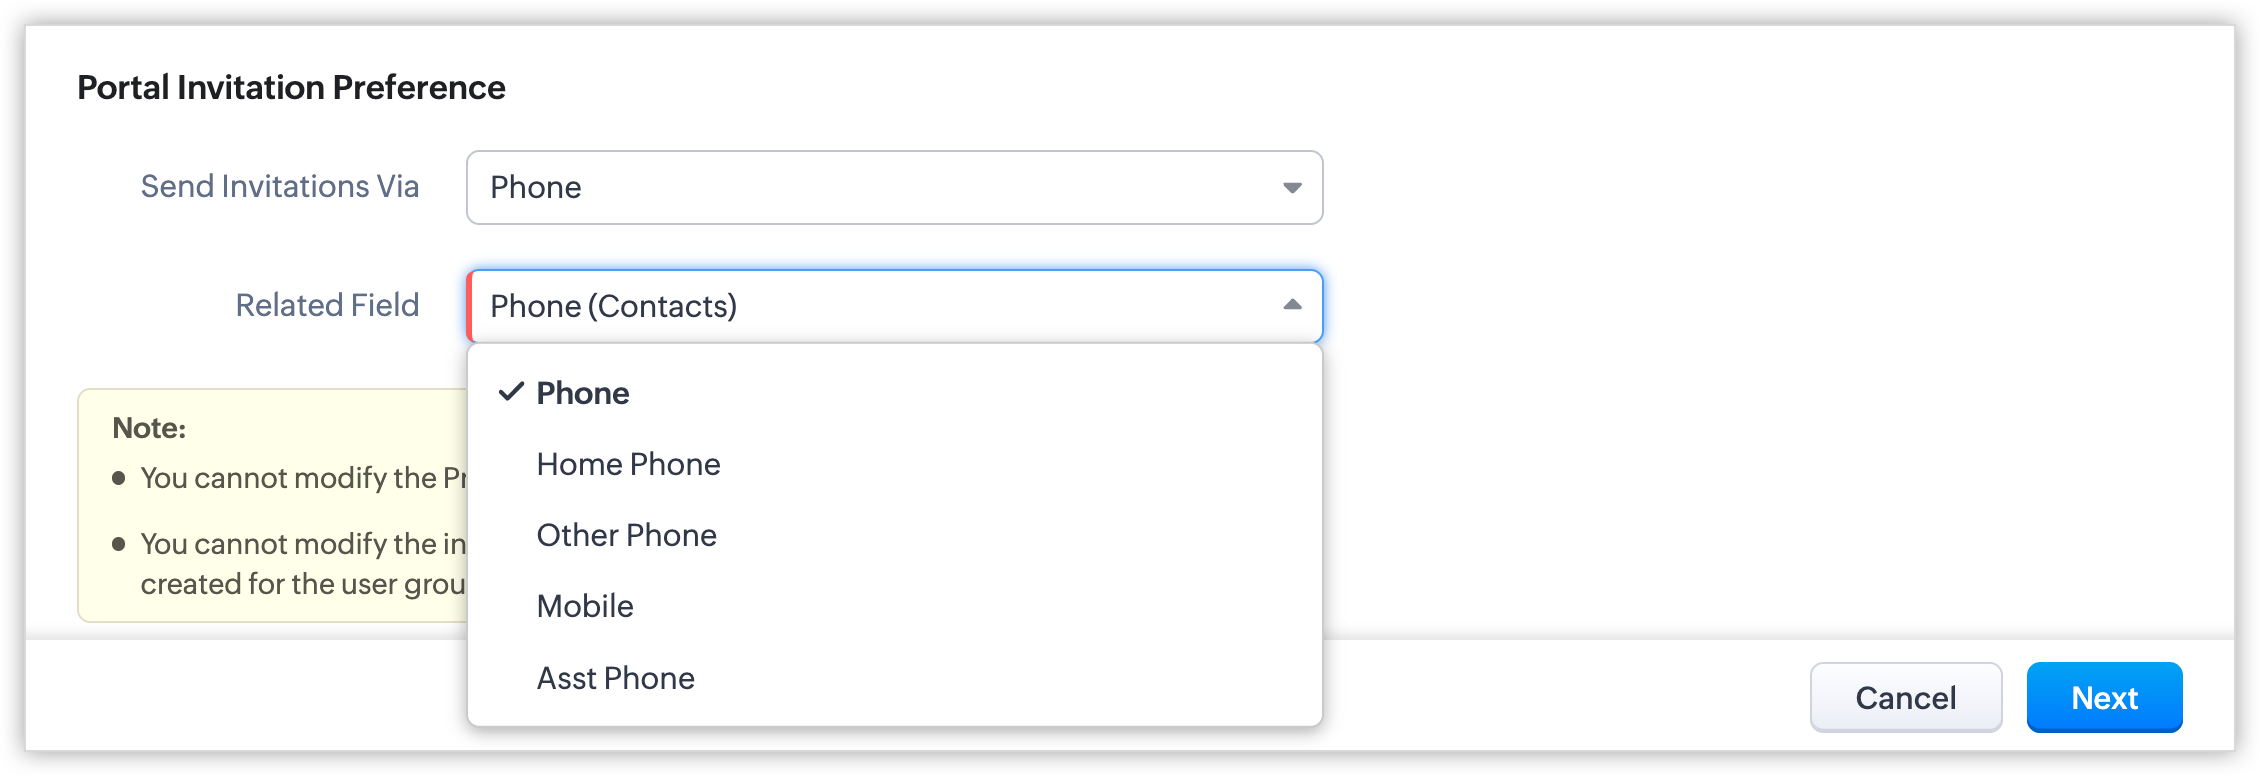Click the Related Field combo box
The width and height of the screenshot is (2260, 776).
coord(893,306)
